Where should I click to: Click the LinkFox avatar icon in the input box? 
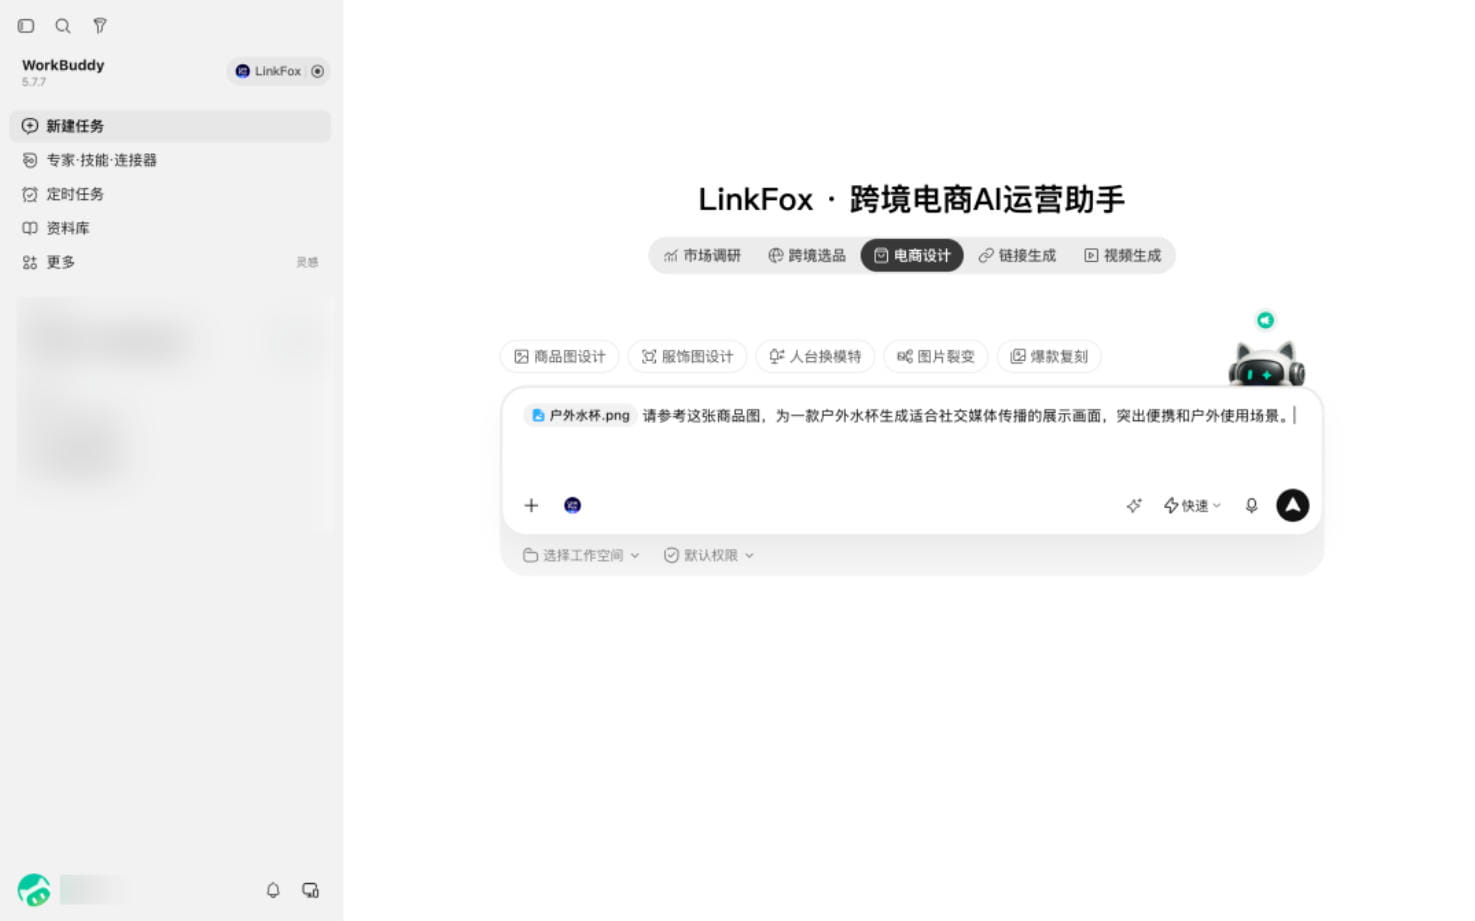[573, 506]
